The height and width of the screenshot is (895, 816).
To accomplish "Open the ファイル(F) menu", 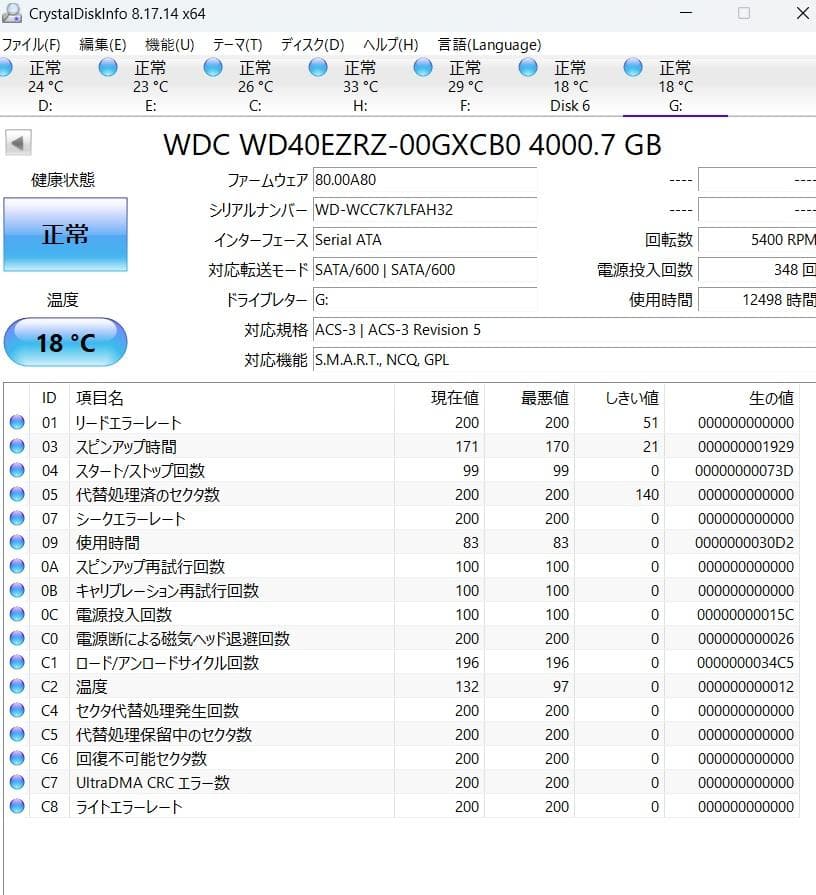I will point(31,45).
